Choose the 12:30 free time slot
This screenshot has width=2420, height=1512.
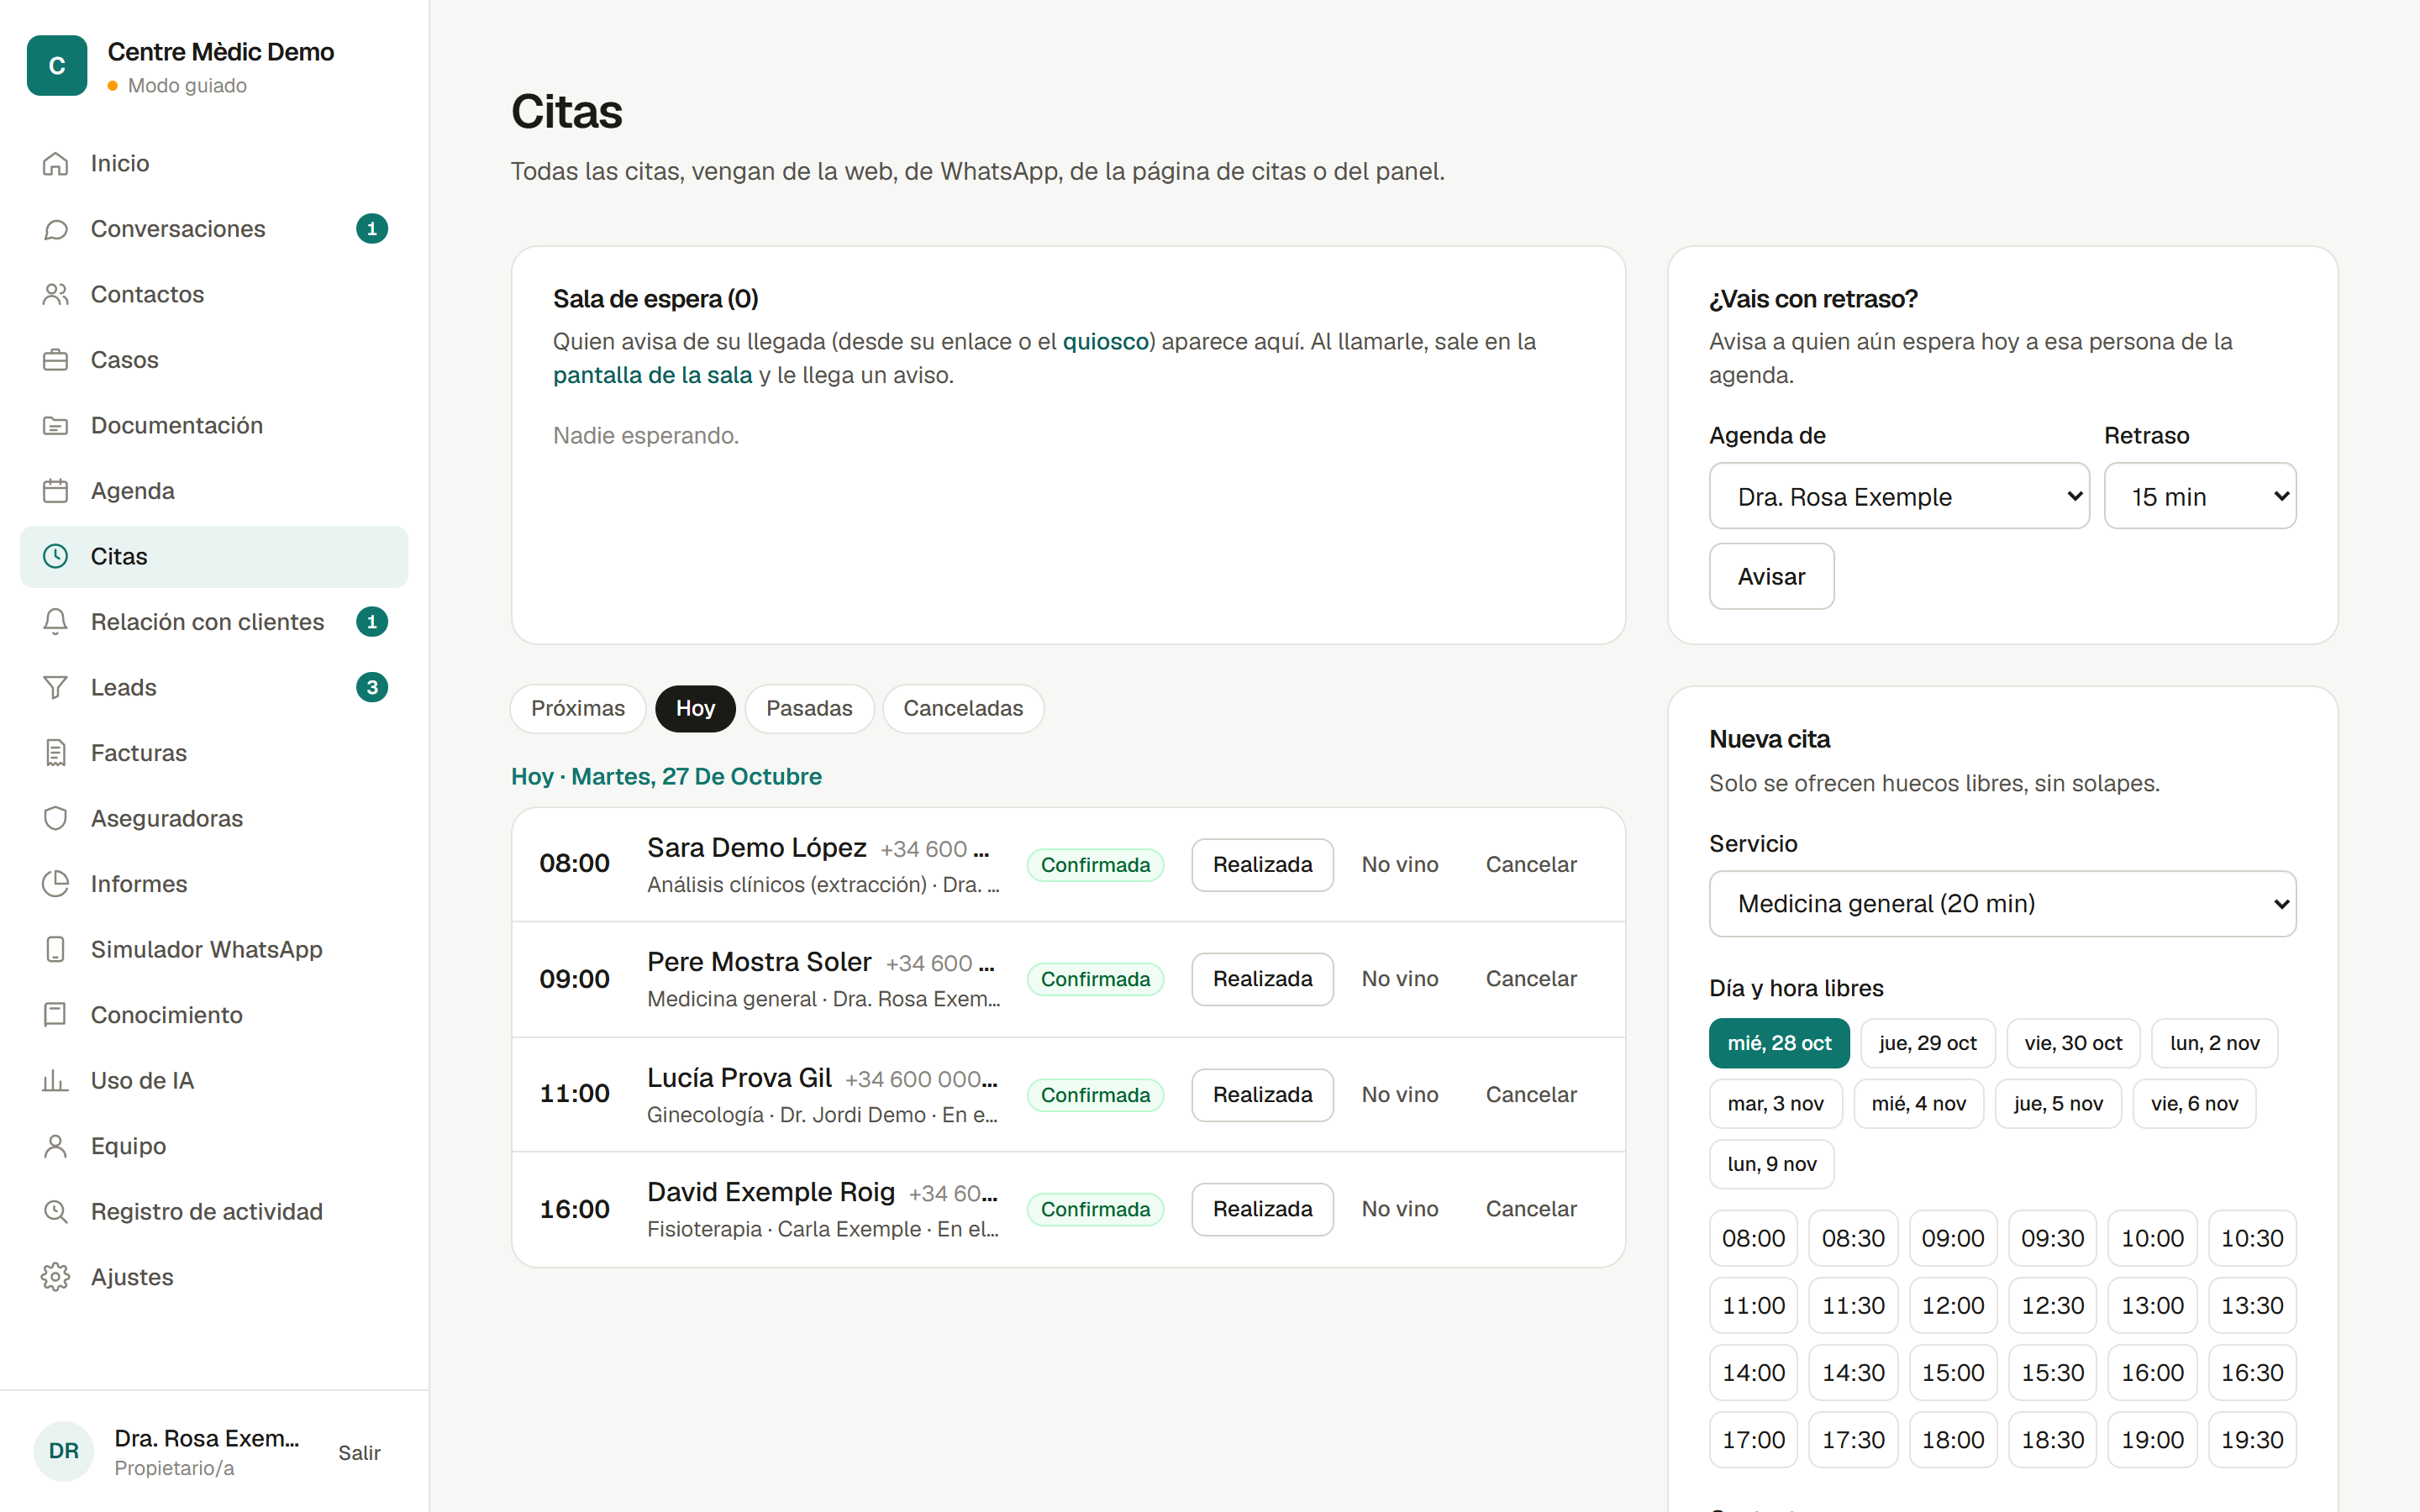point(2052,1305)
